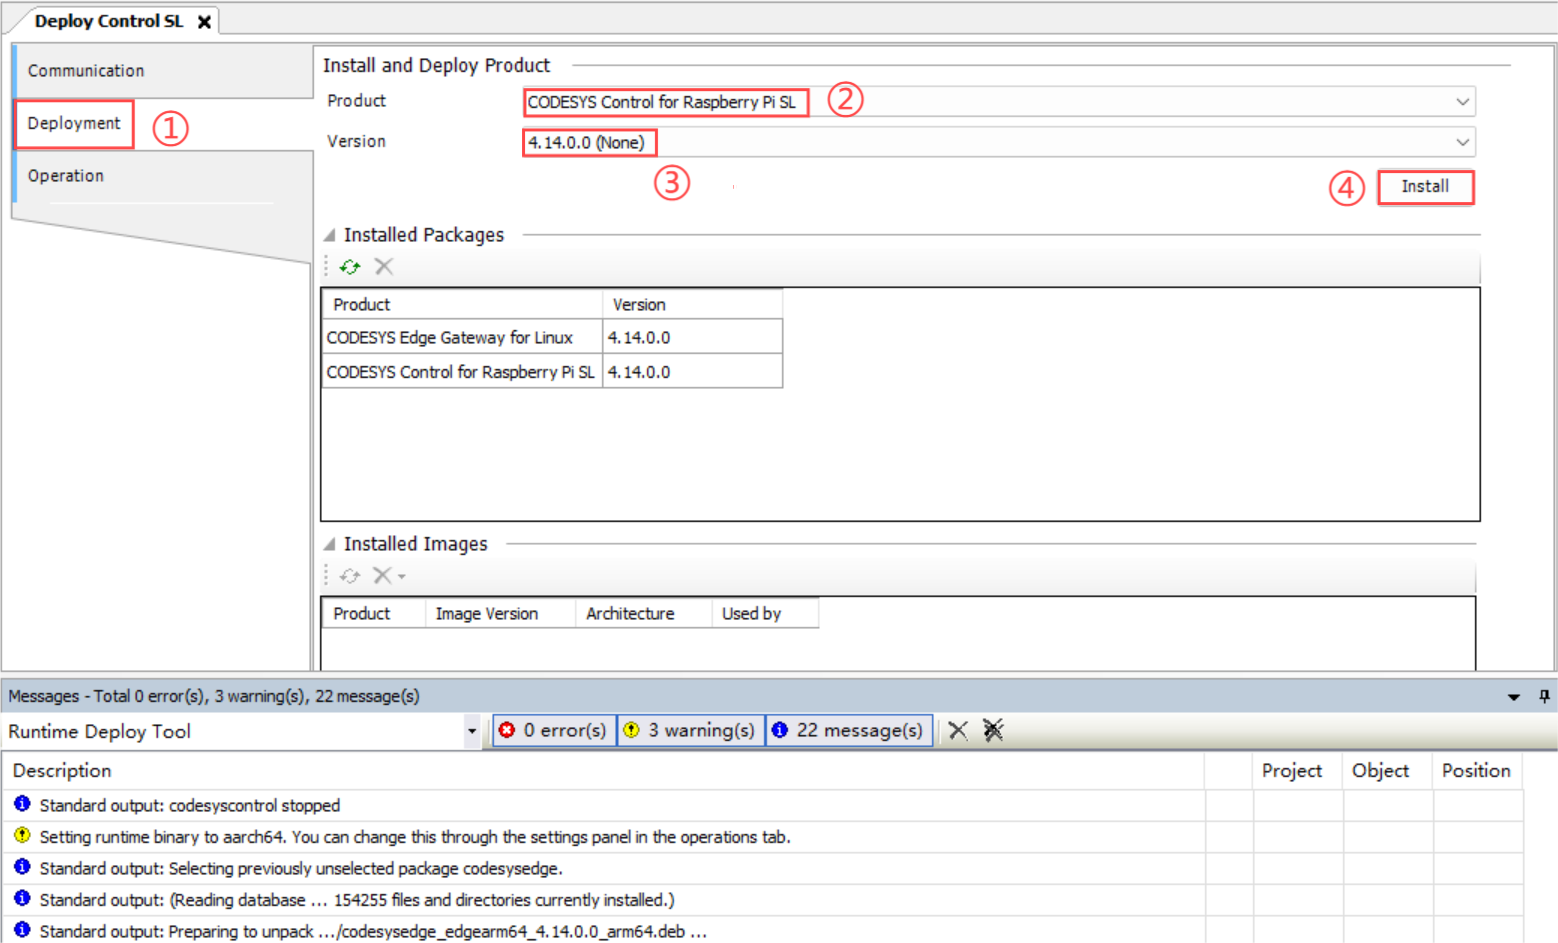1558x943 pixels.
Task: Sort packages by Version column header
Action: (x=692, y=305)
